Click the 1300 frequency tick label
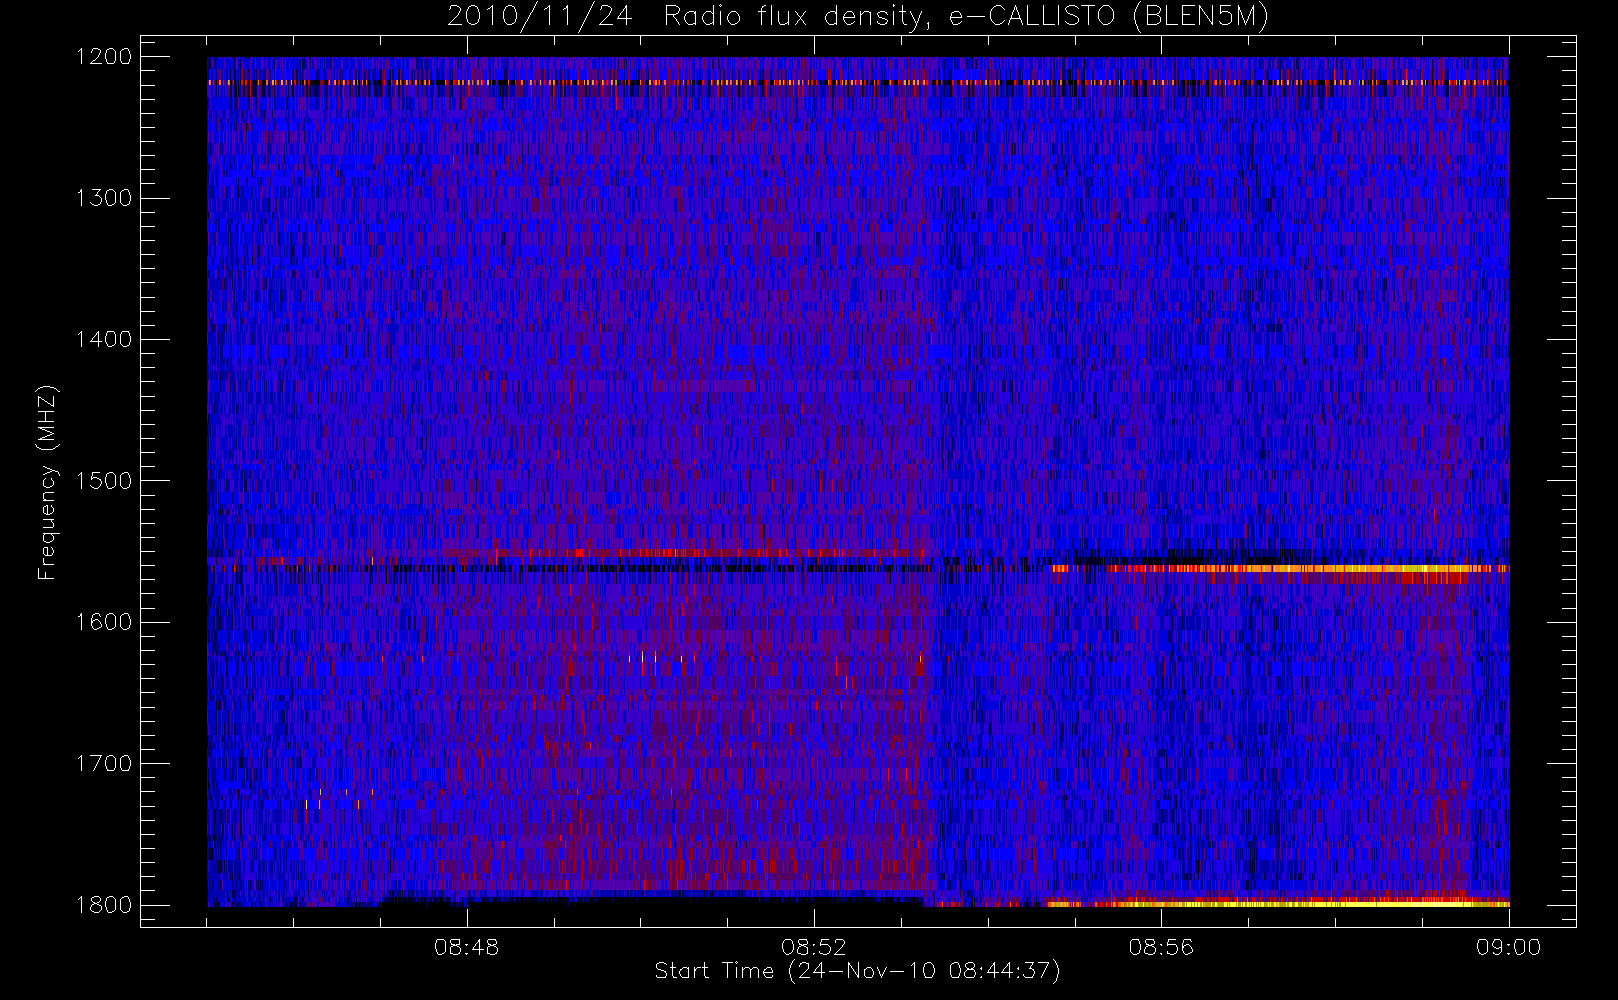The height and width of the screenshot is (1000, 1618). (103, 198)
